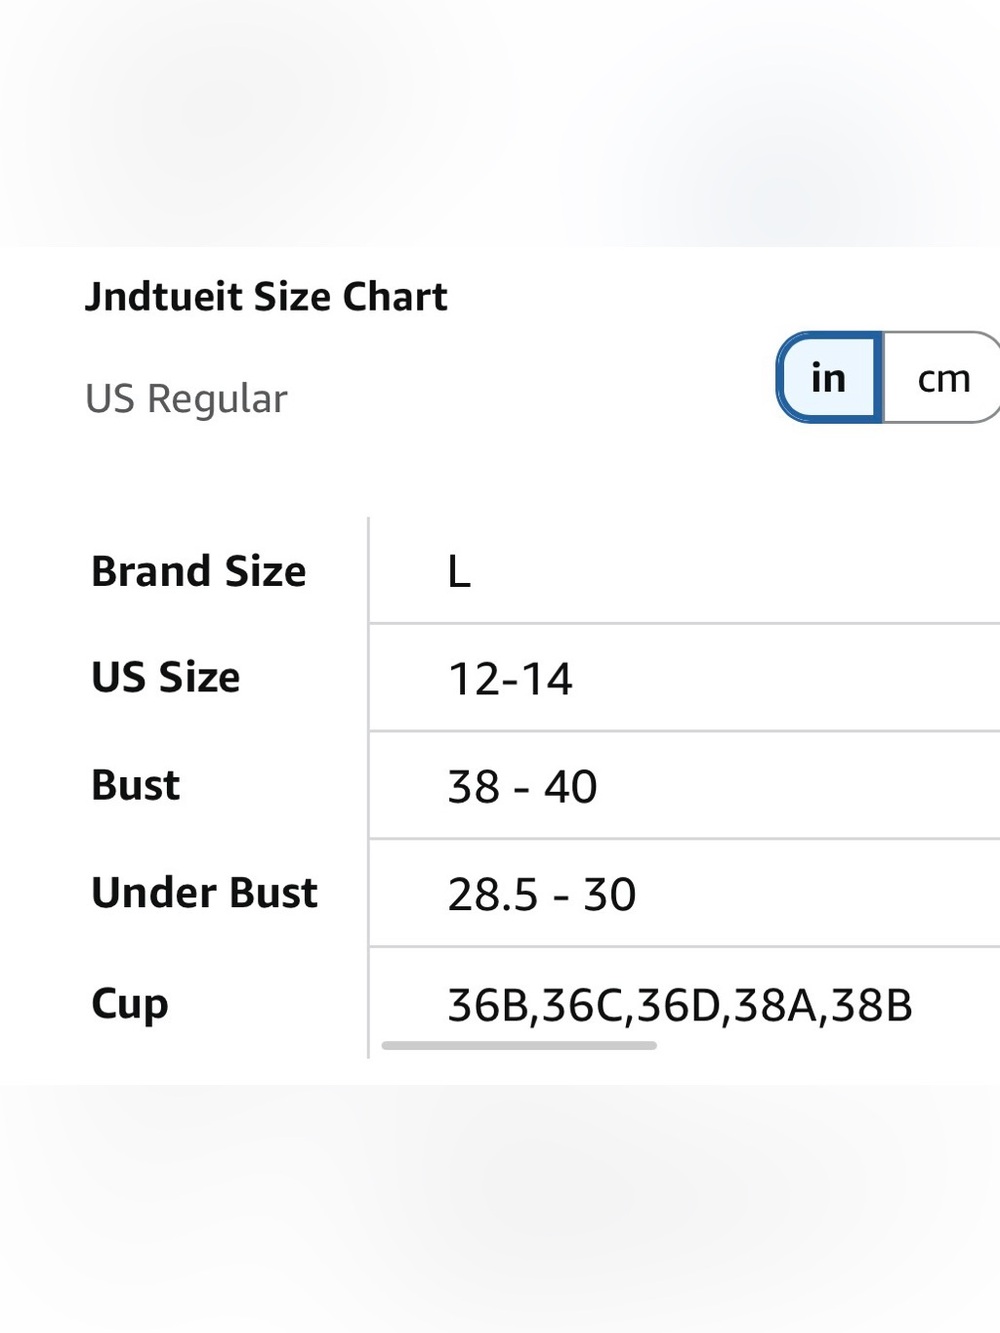The height and width of the screenshot is (1333, 1000).
Task: Click the US Size row header
Action: point(165,677)
